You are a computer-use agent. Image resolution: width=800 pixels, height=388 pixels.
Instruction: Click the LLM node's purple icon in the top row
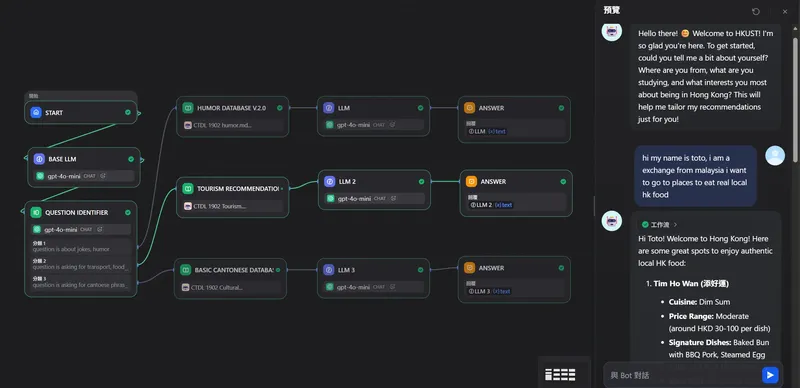[x=329, y=108]
